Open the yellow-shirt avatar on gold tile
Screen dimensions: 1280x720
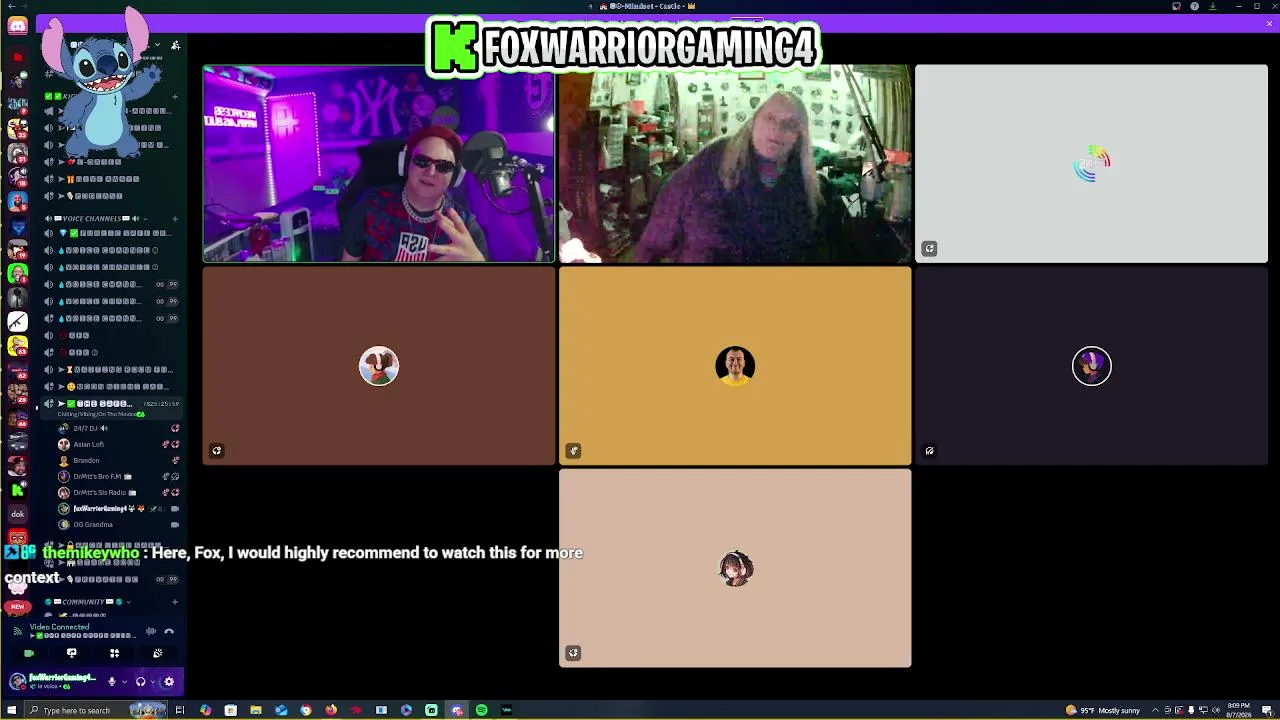pos(735,366)
